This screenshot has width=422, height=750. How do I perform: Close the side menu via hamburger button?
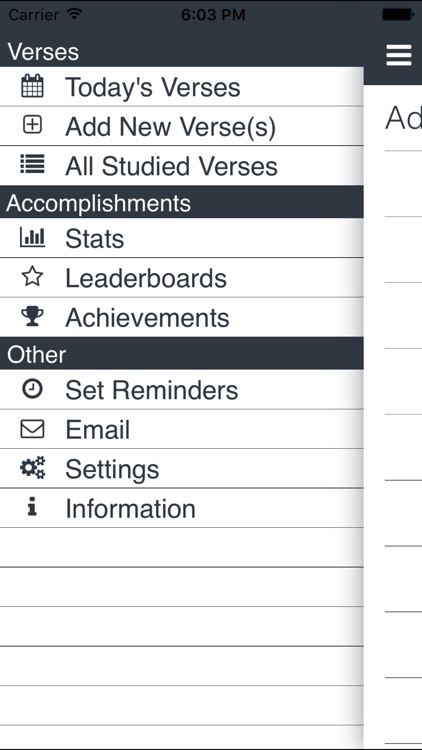(399, 55)
